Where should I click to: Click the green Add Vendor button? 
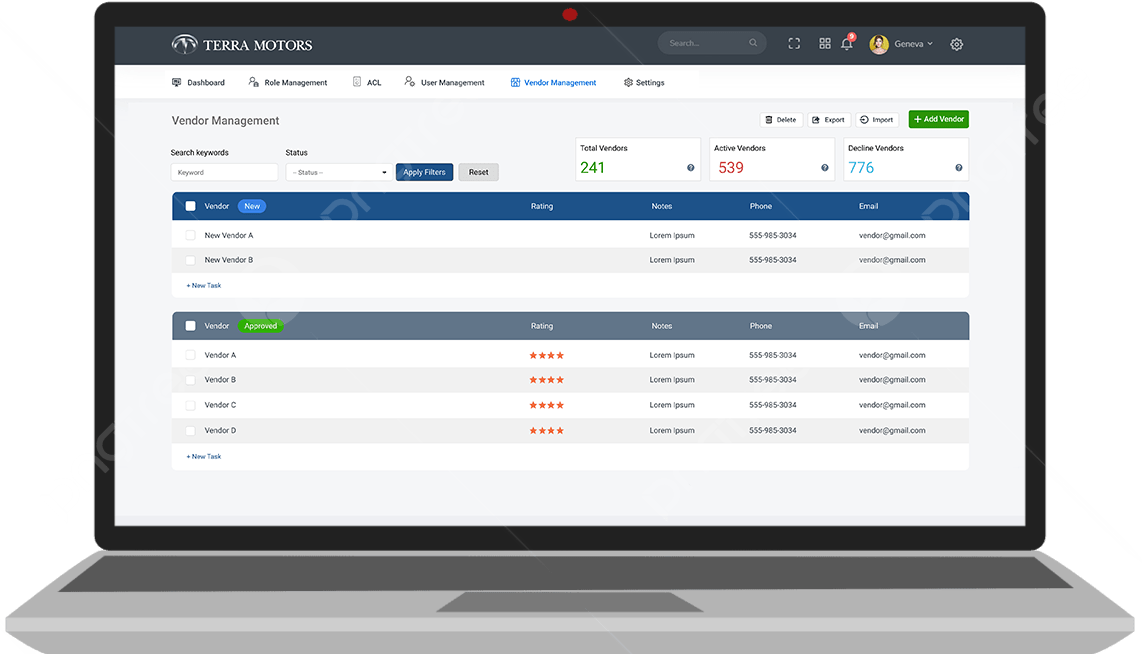tap(938, 120)
